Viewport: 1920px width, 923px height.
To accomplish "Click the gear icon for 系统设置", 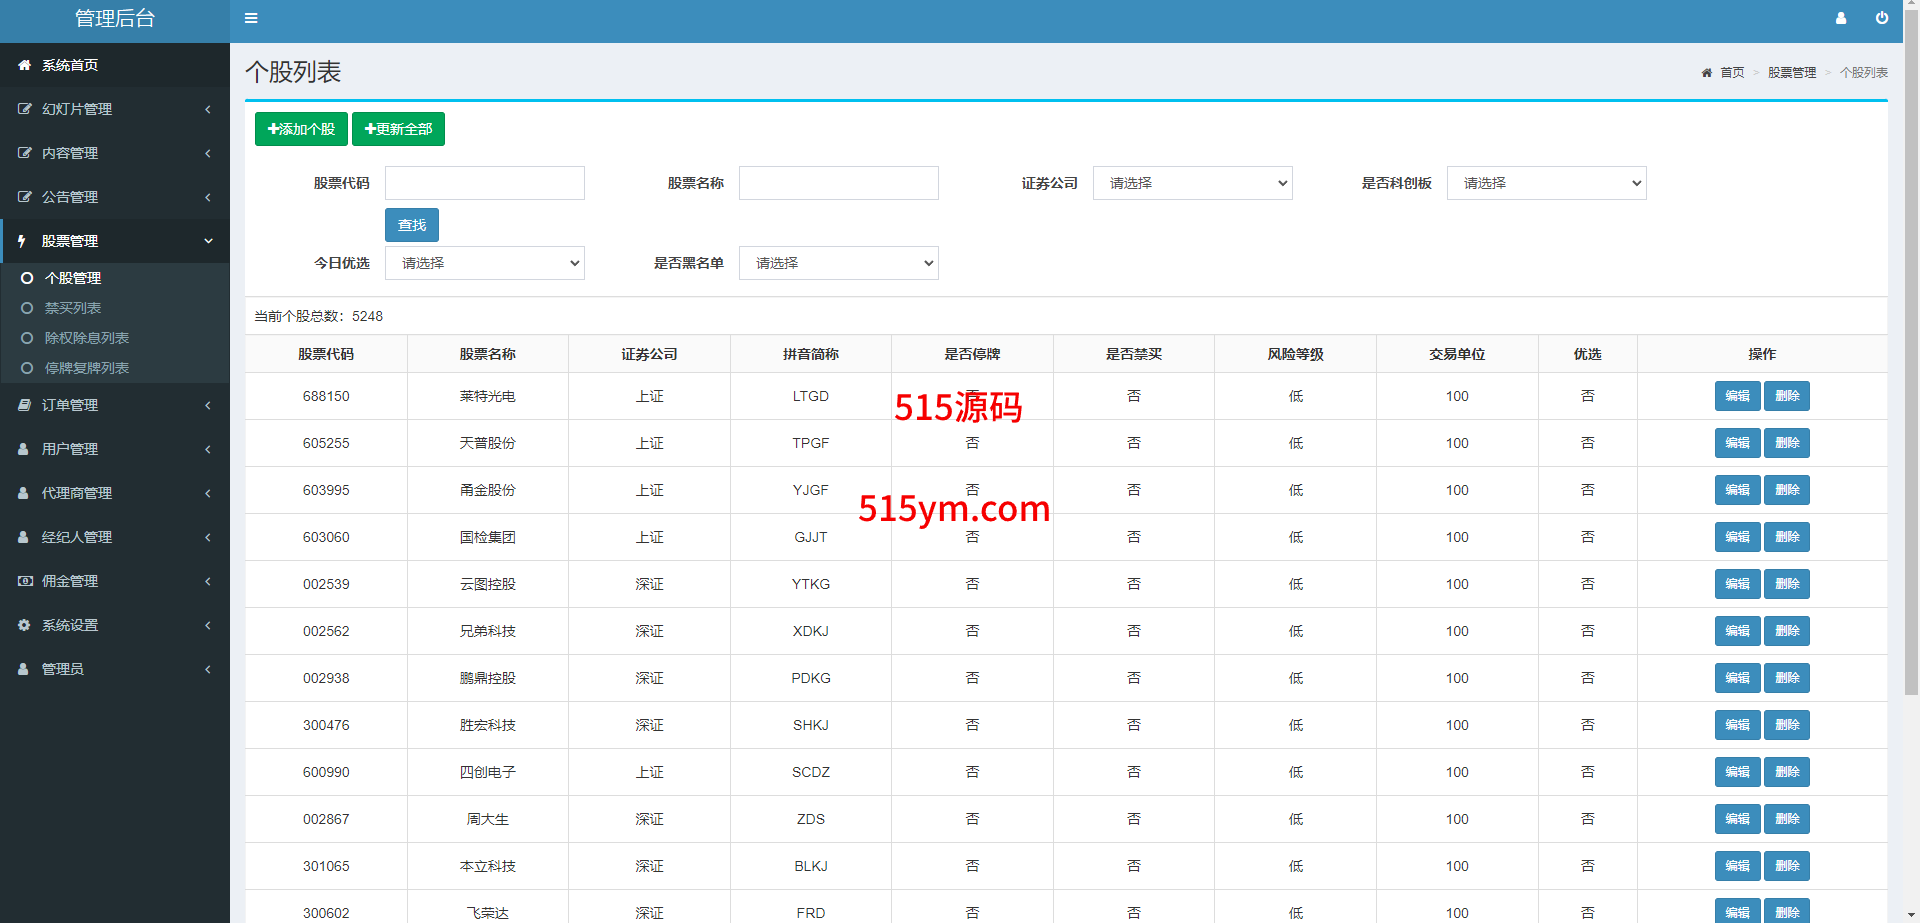I will pos(24,625).
